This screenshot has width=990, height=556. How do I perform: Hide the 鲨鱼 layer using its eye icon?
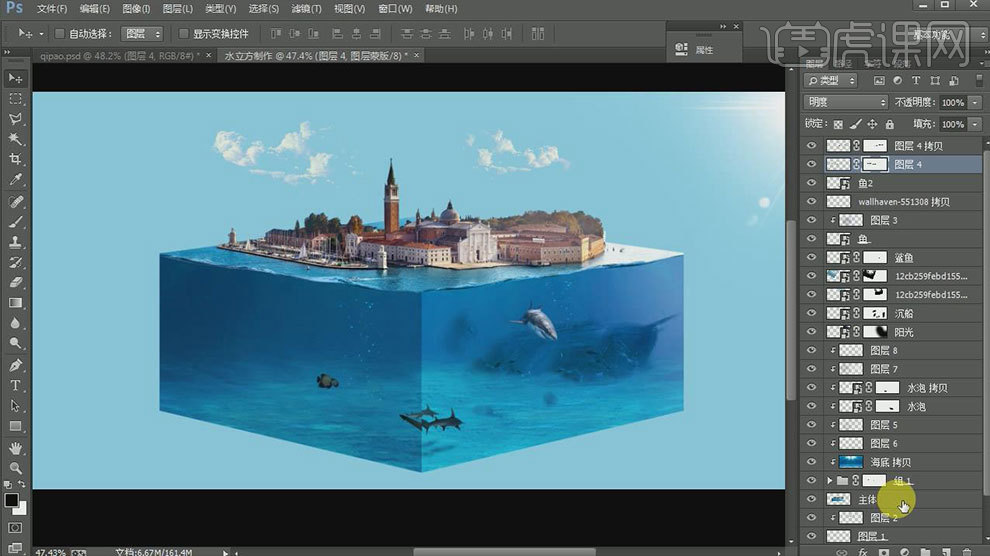[811, 258]
